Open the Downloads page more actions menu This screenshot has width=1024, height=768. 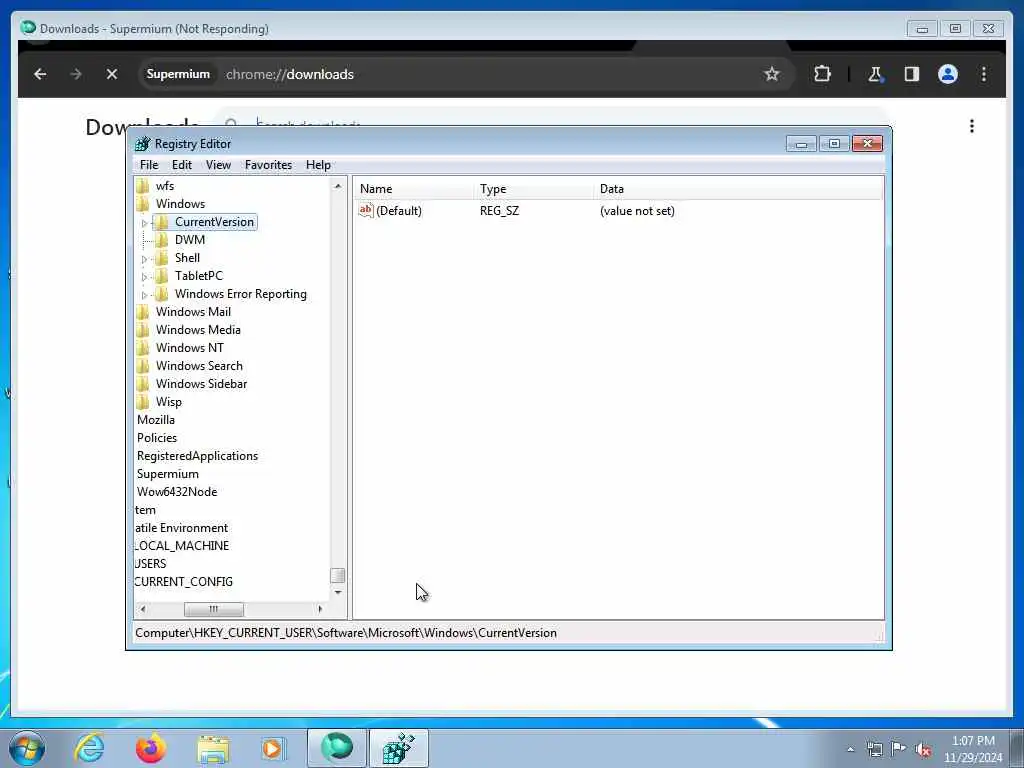(972, 125)
